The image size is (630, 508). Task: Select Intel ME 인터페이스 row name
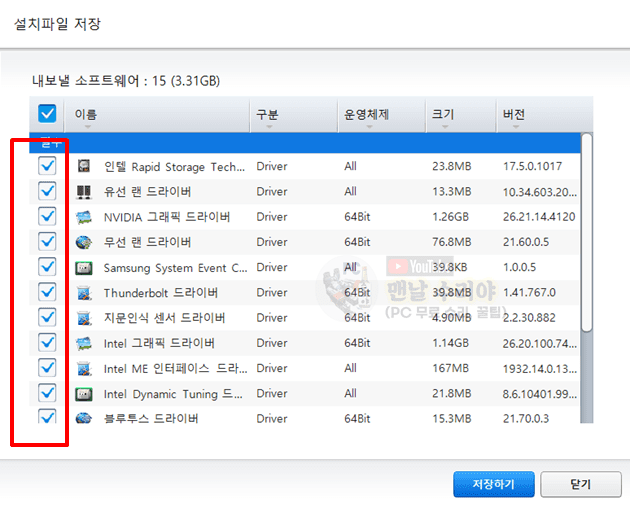[176, 369]
